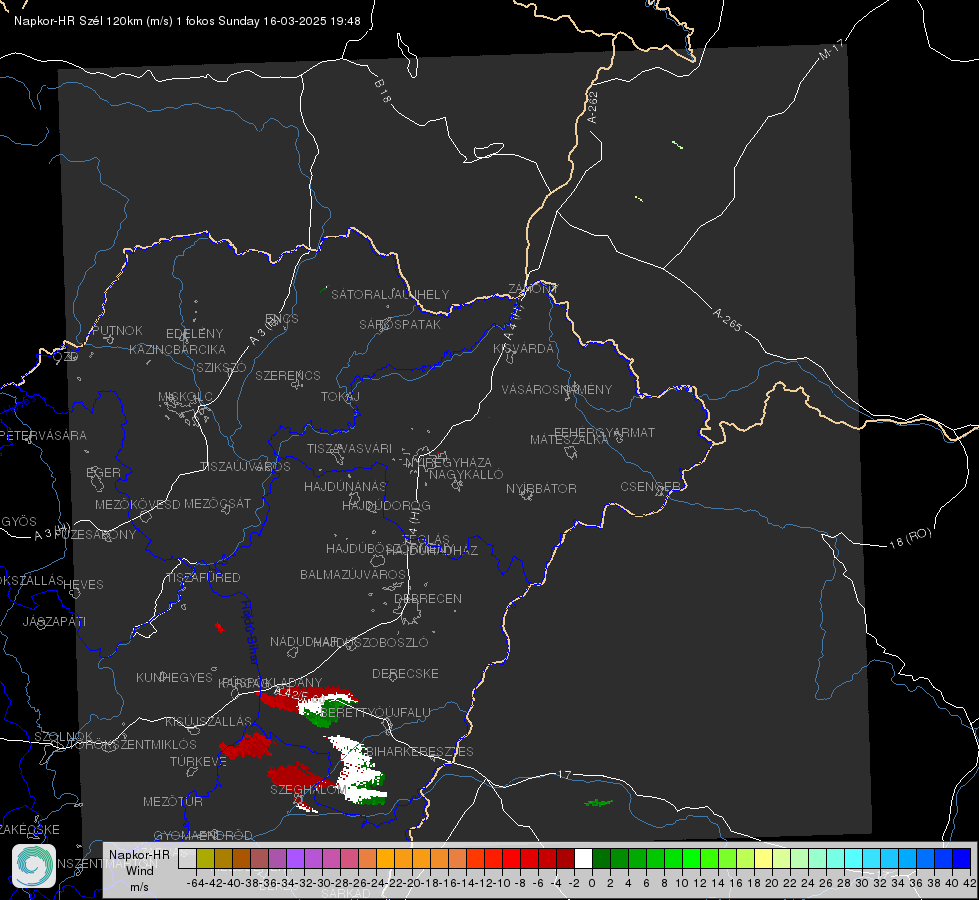Select the M-17 road label

click(x=831, y=50)
